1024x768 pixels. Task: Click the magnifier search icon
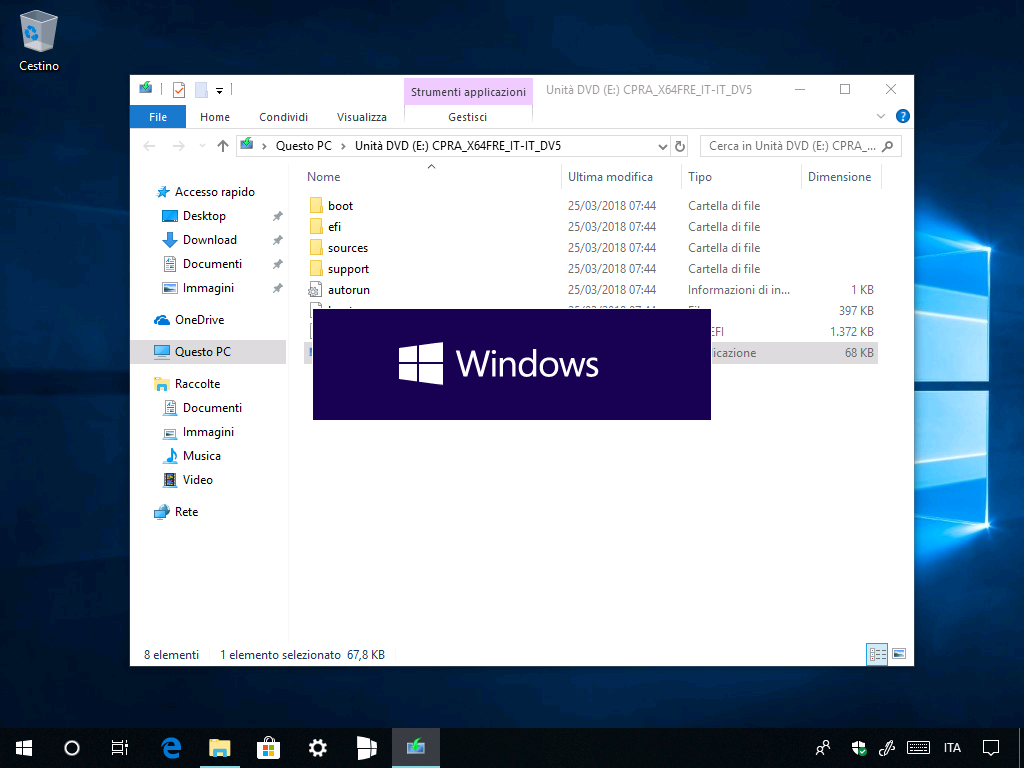tap(888, 146)
